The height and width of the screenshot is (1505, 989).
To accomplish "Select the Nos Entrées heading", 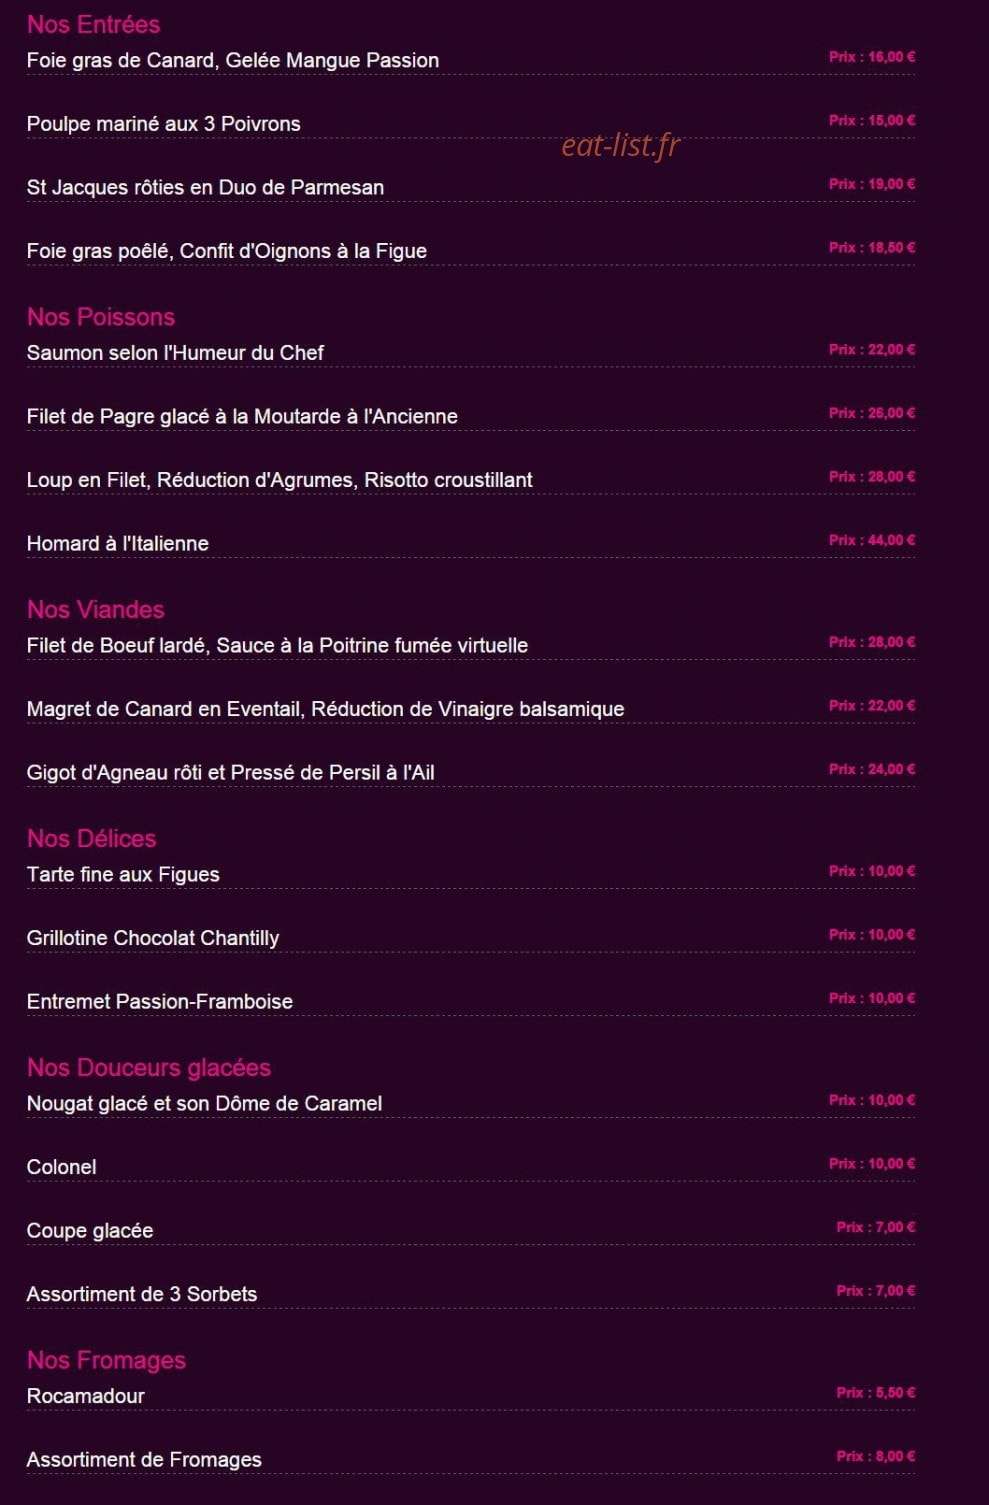I will coord(93,24).
